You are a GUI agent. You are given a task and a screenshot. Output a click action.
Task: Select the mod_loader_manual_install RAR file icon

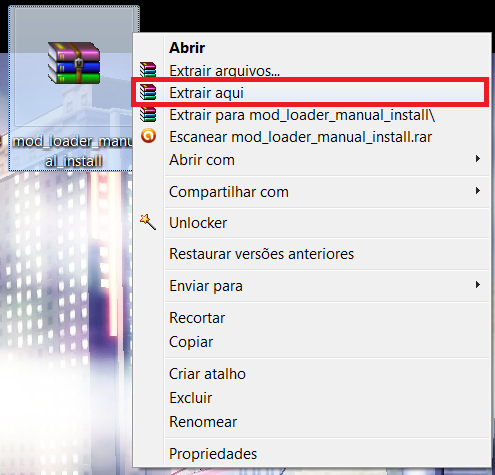coord(74,63)
